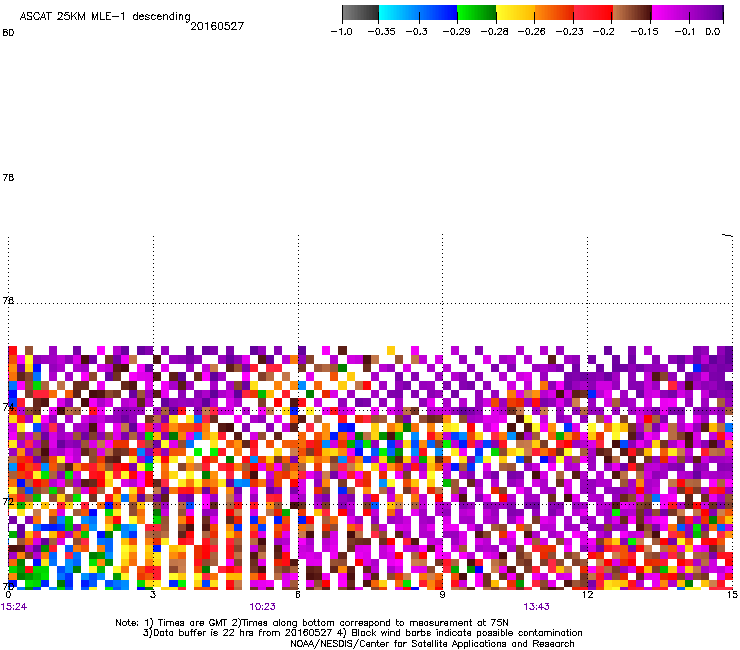
Task: Click the longitude label '0' on the bottom axis
Action: (x=8, y=595)
